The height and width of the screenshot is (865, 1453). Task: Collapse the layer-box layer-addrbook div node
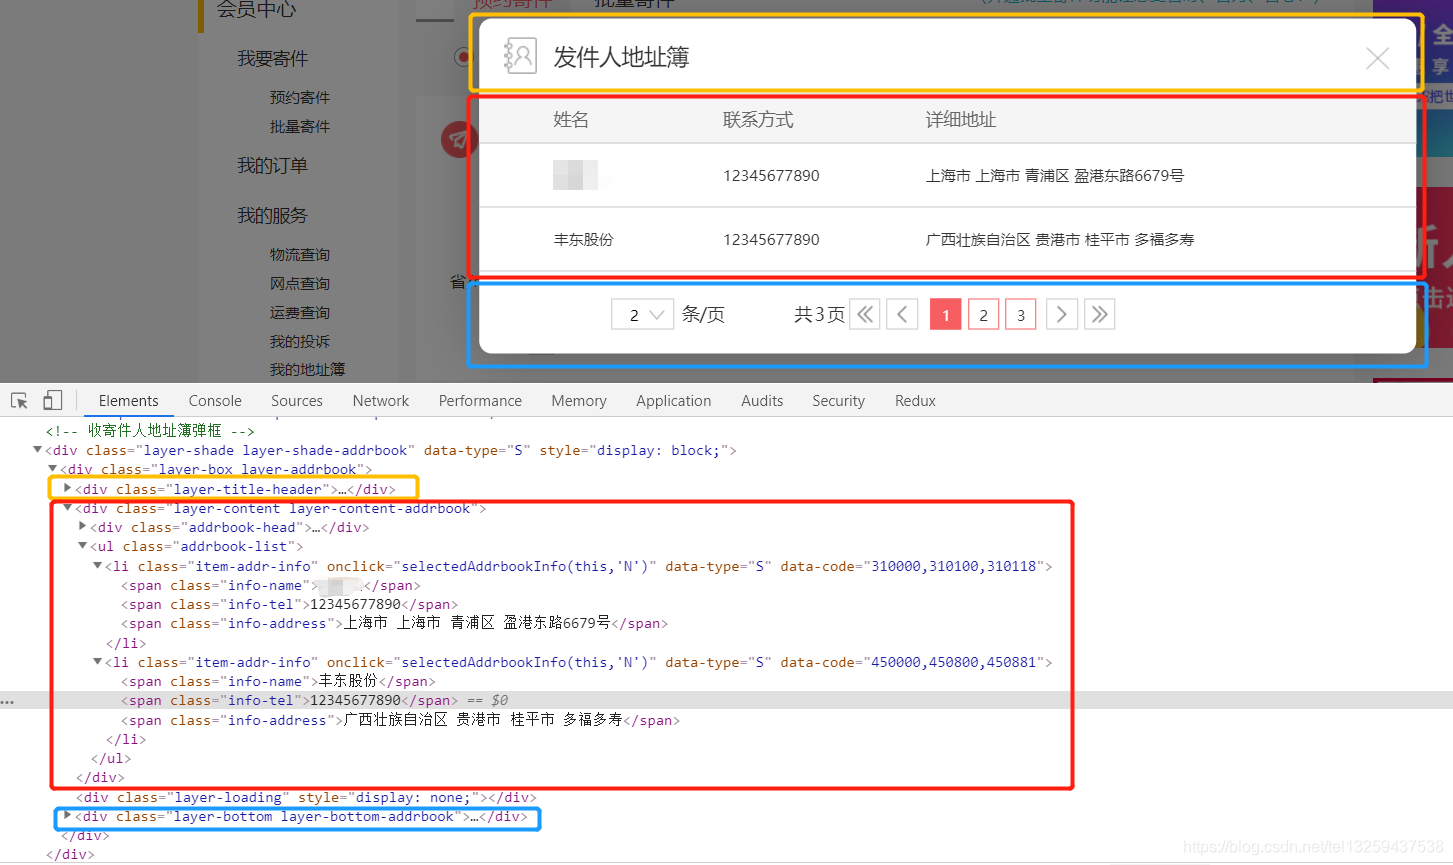coord(53,468)
